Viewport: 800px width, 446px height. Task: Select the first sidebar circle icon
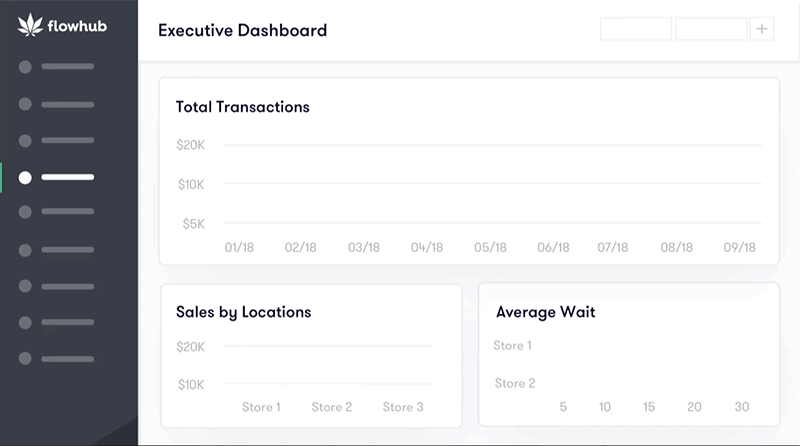tap(25, 67)
